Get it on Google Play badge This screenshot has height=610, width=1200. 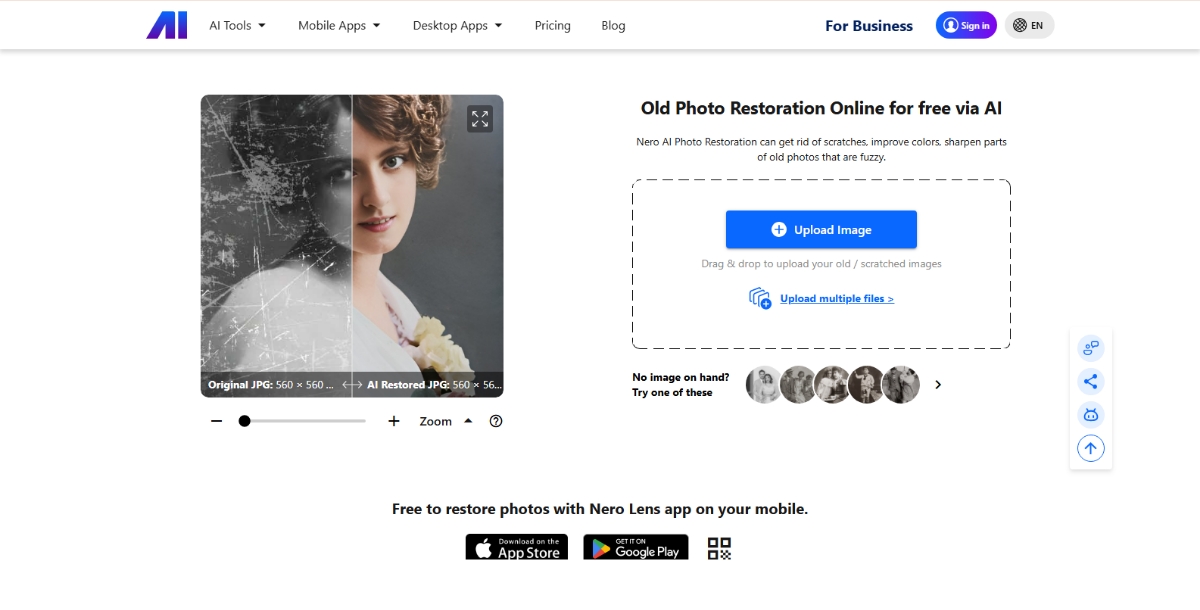pos(636,547)
